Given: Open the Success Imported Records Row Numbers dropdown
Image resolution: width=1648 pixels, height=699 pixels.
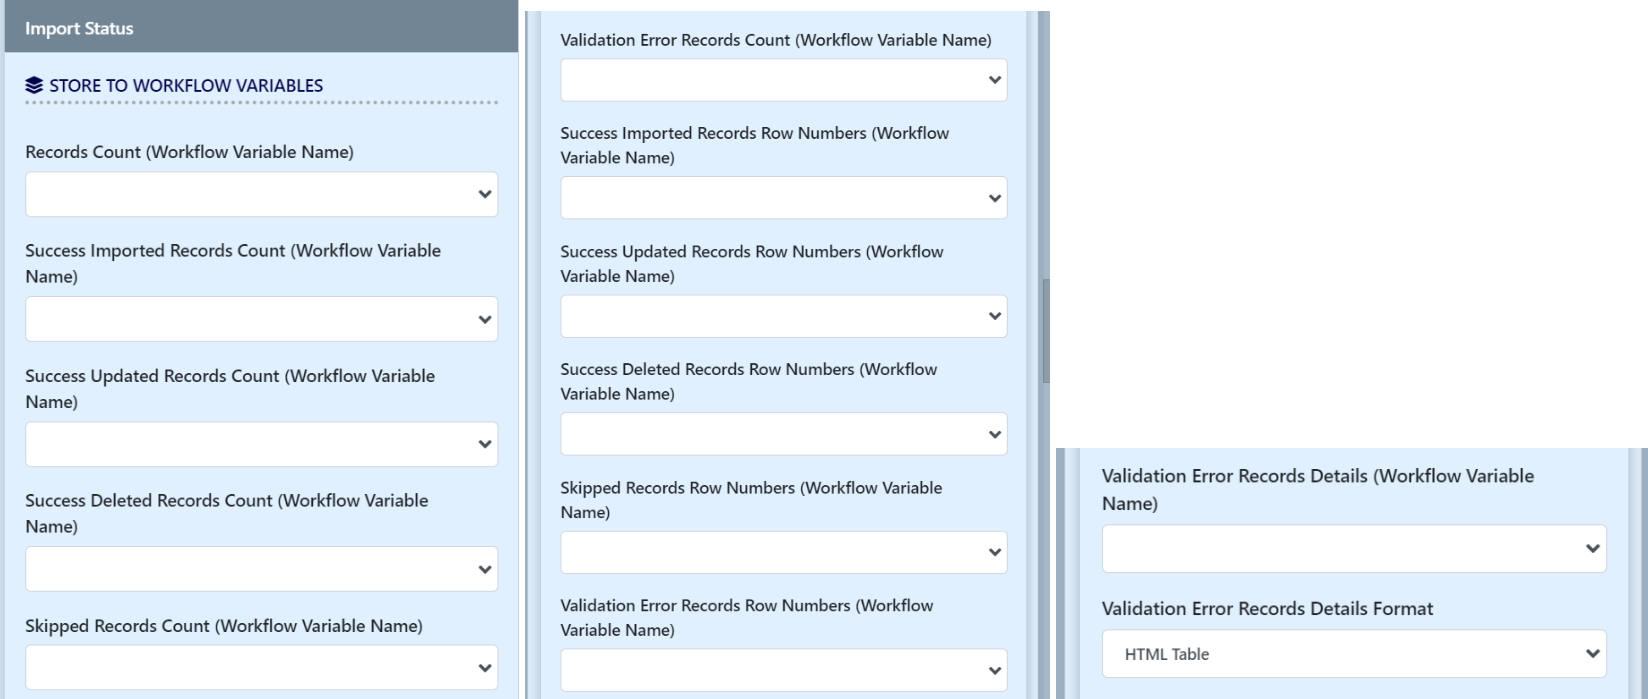Looking at the screenshot, I should click(783, 198).
